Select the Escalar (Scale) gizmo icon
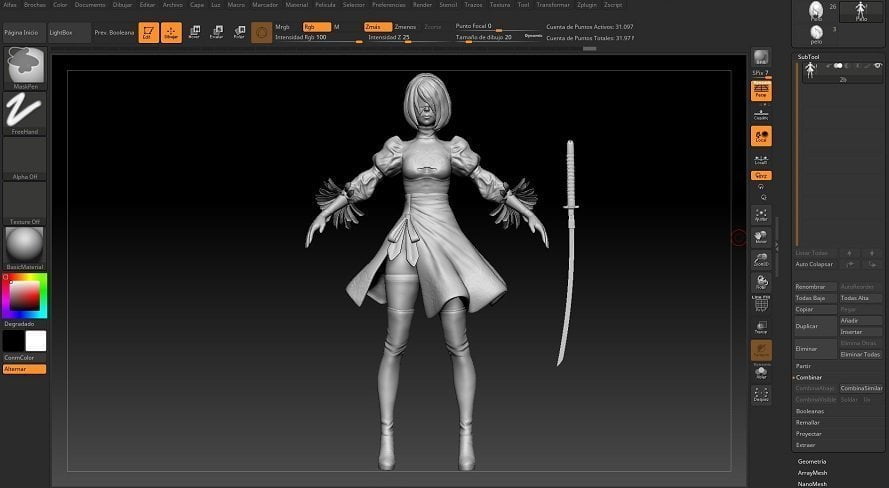Image resolution: width=889 pixels, height=488 pixels. 217,32
